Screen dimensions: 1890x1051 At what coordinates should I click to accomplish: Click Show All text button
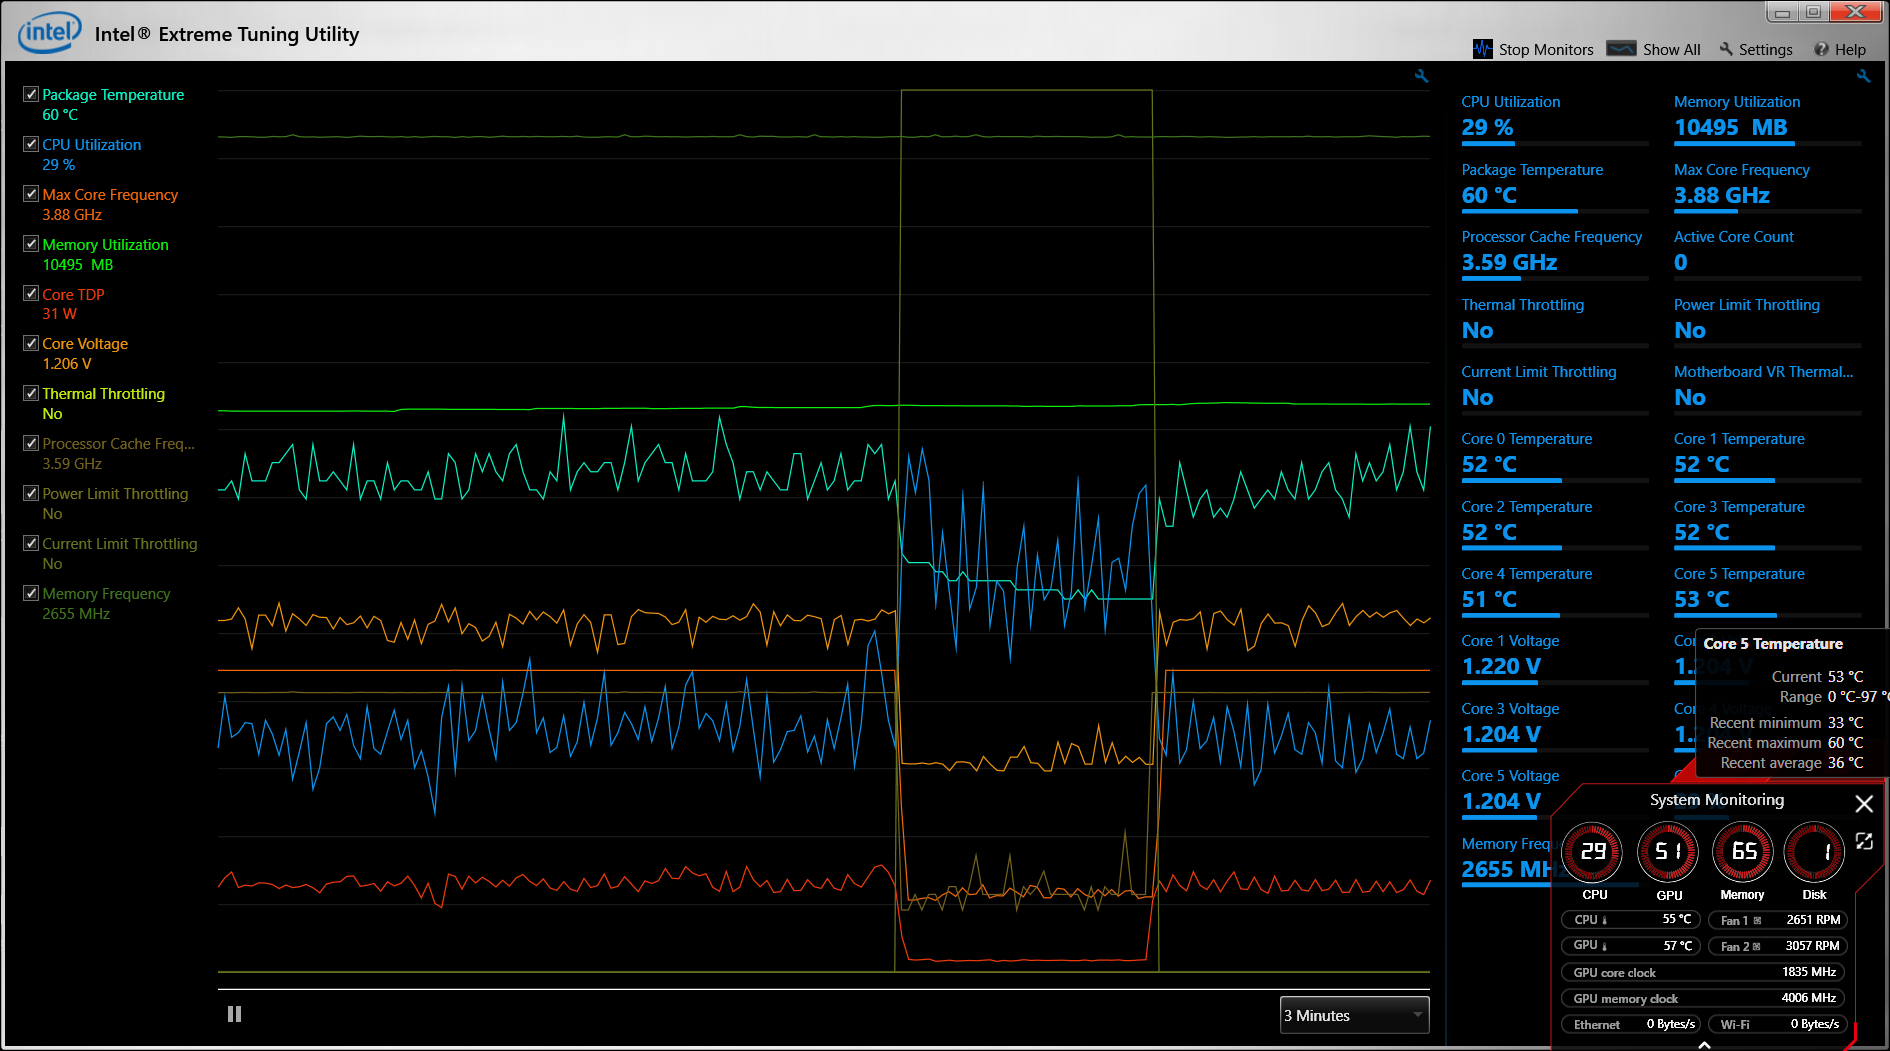point(1671,49)
